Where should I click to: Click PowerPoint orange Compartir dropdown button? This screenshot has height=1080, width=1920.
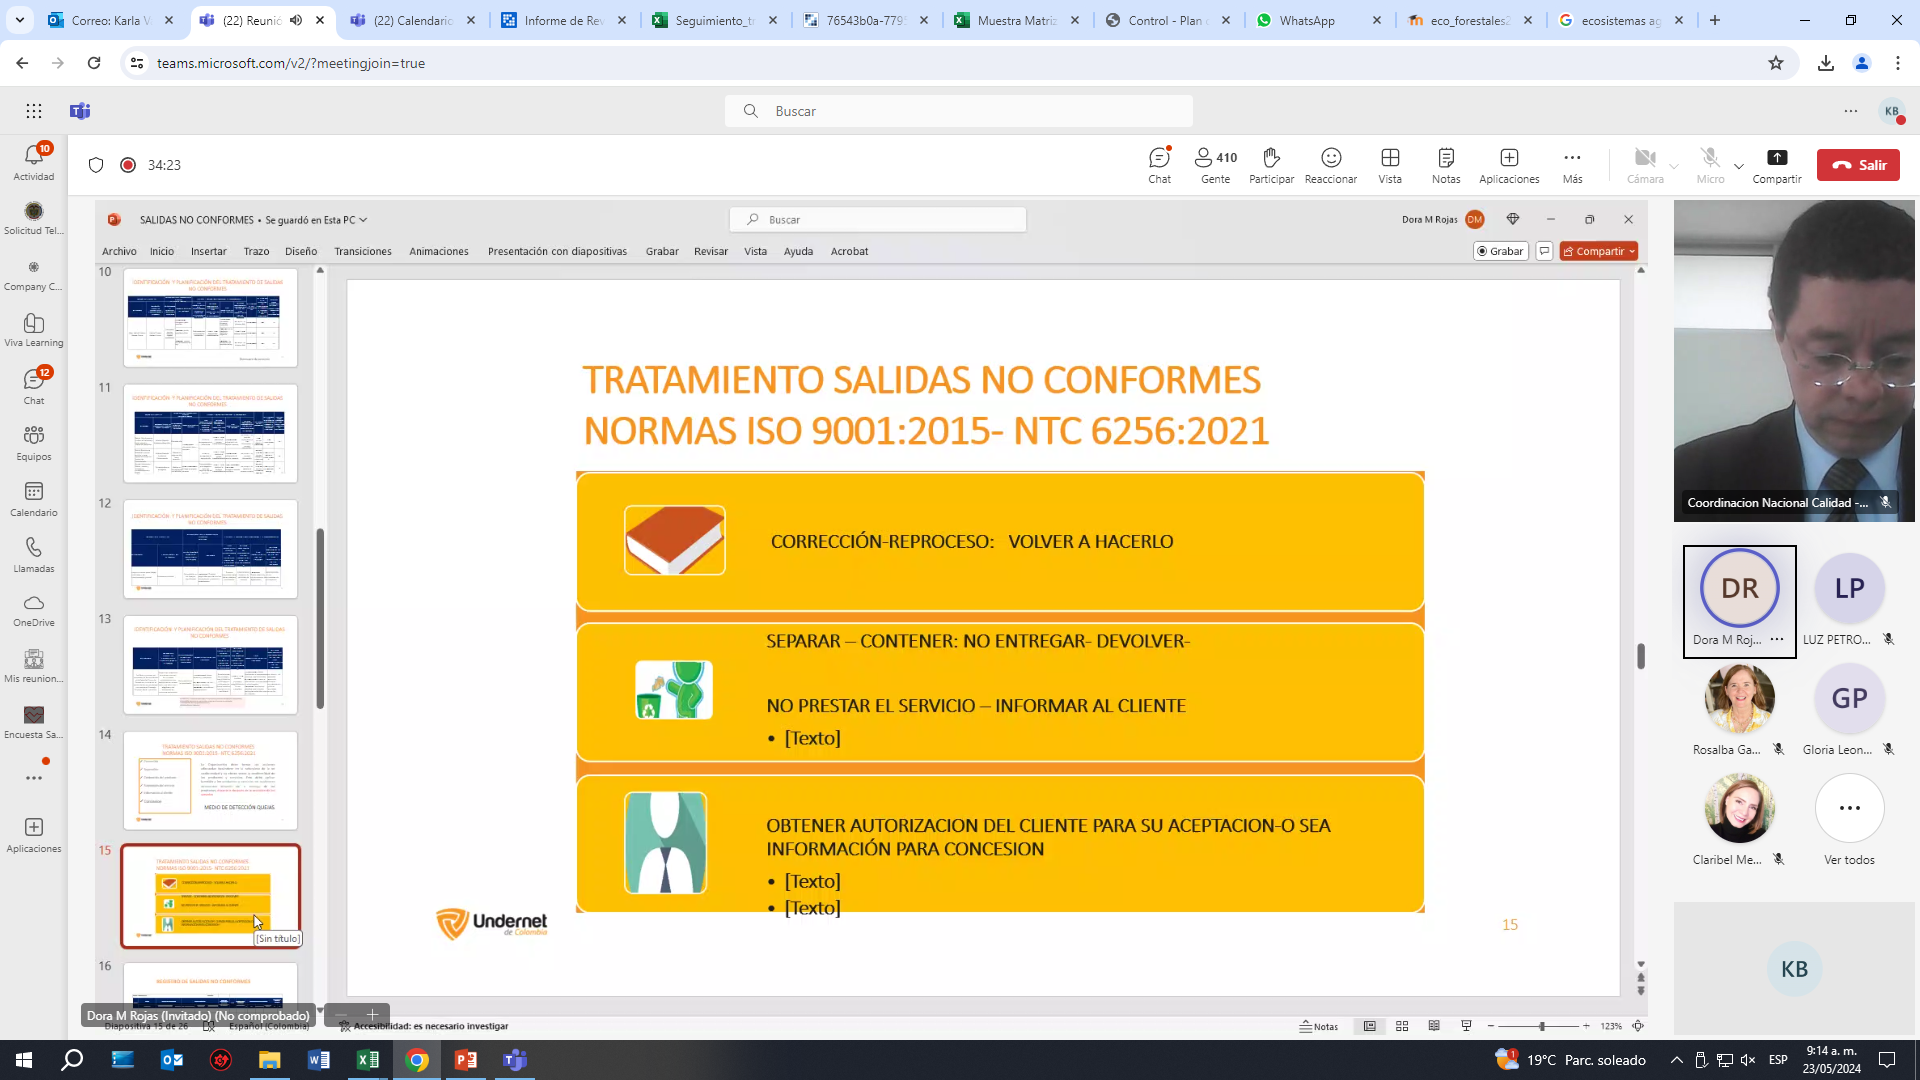pos(1598,251)
